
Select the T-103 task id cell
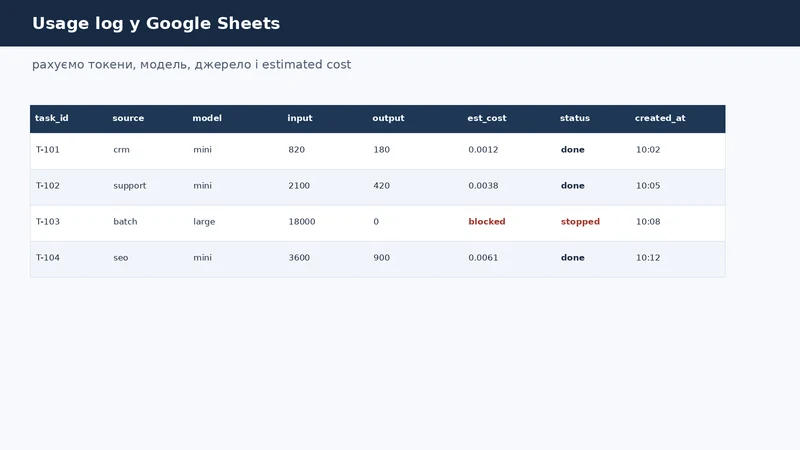pyautogui.click(x=47, y=221)
